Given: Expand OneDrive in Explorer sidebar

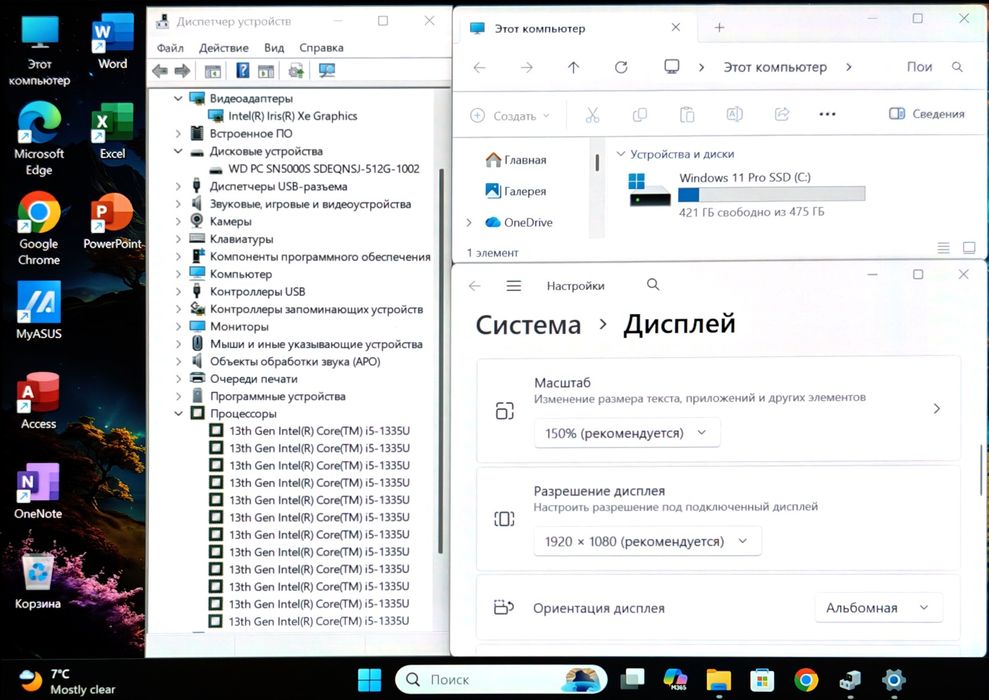Looking at the screenshot, I should (469, 223).
